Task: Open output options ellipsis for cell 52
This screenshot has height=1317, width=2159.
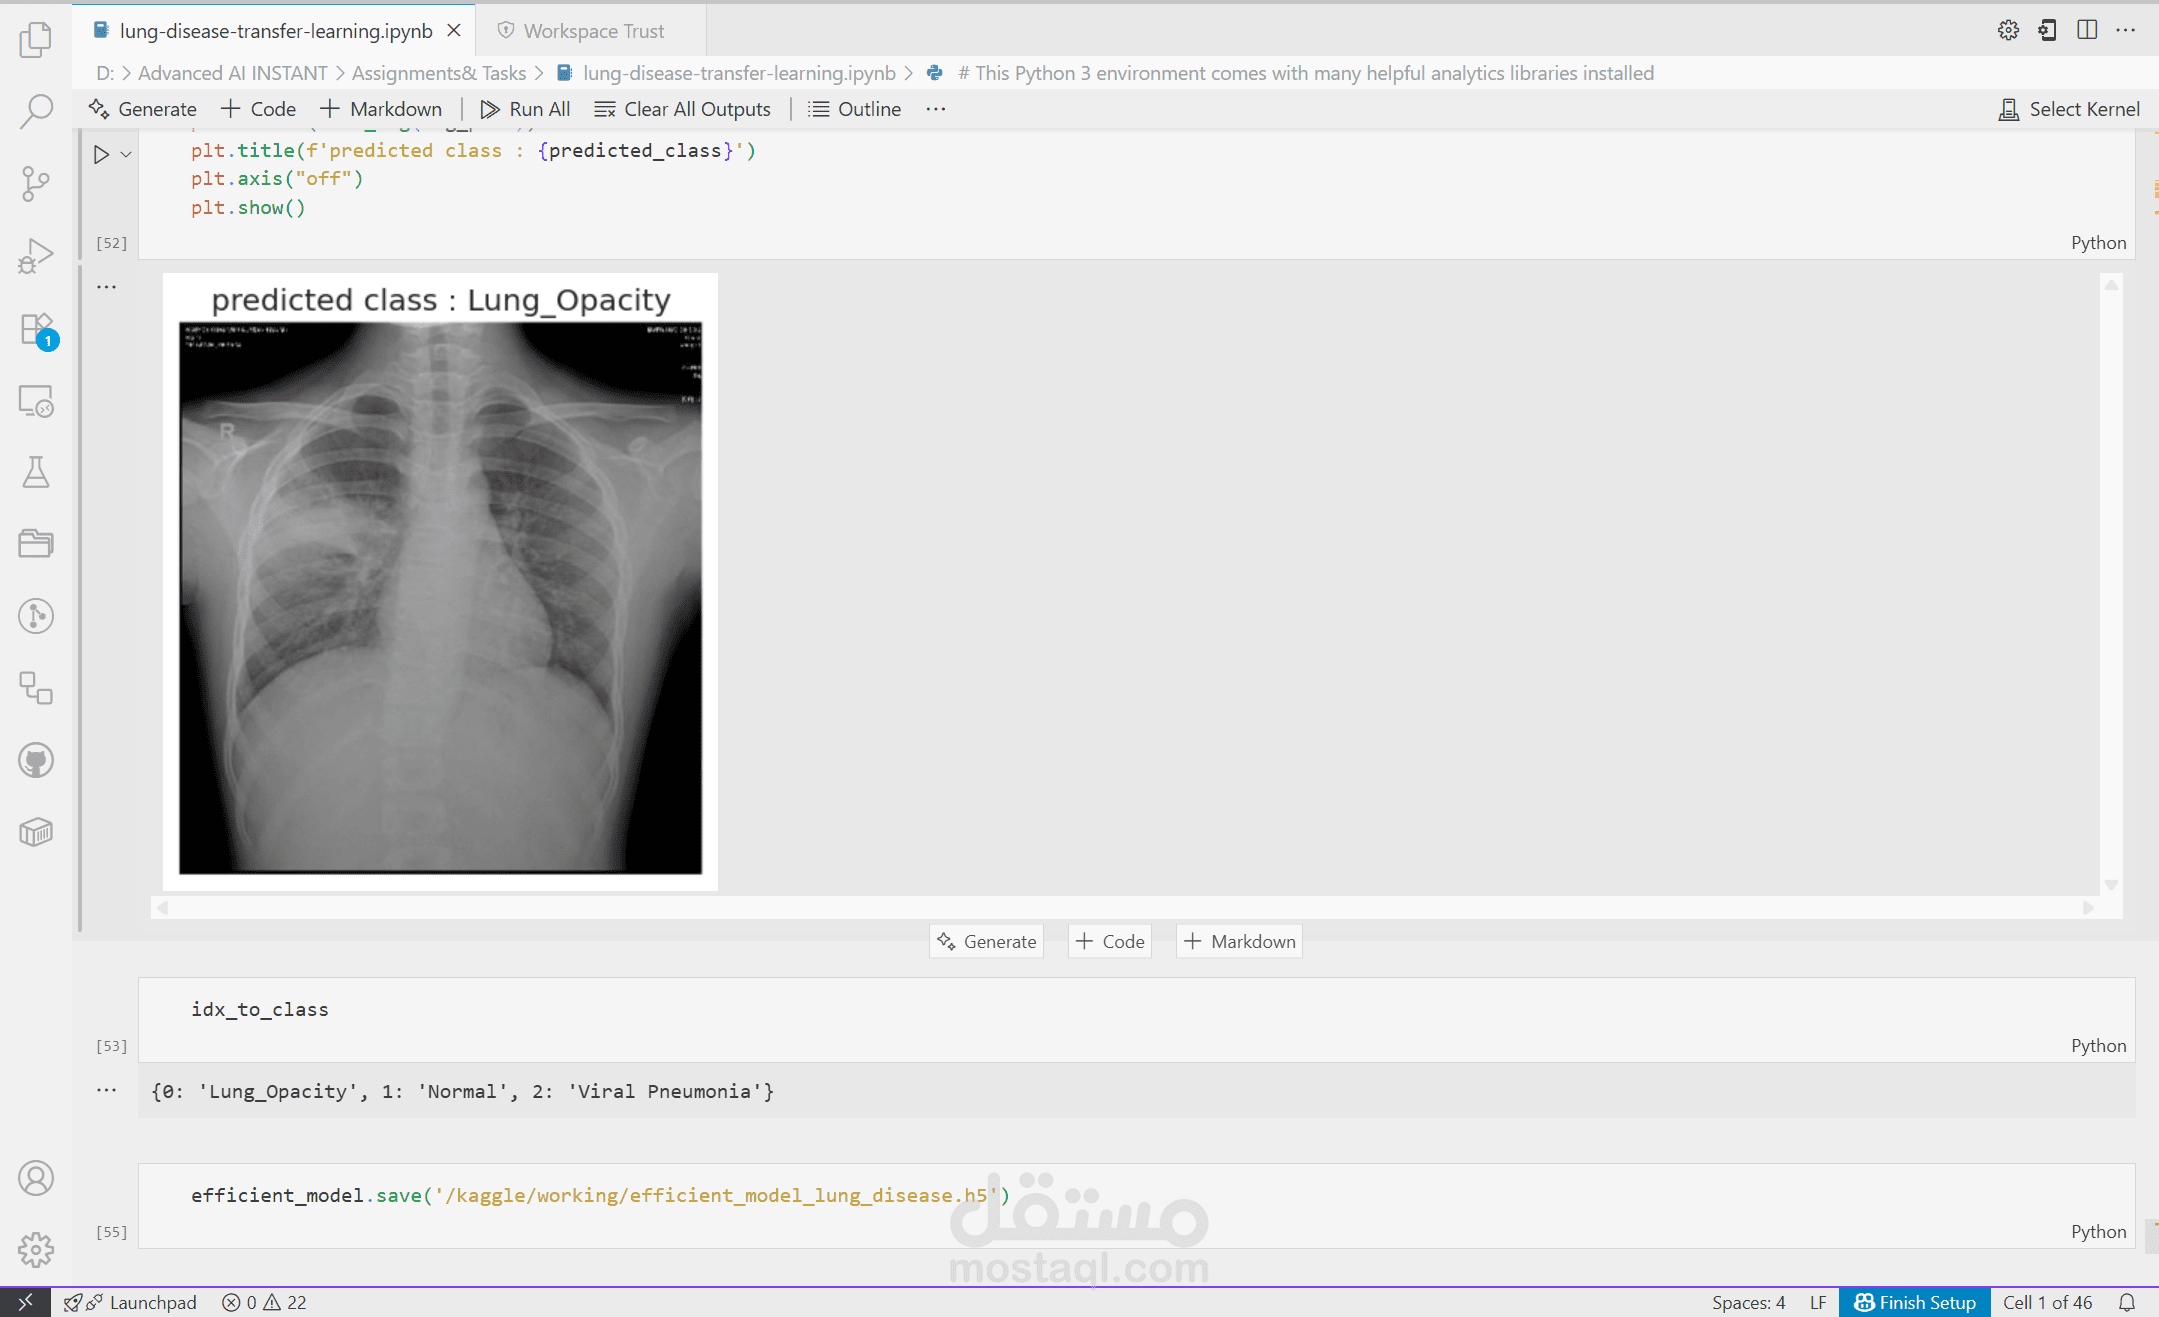Action: [107, 287]
